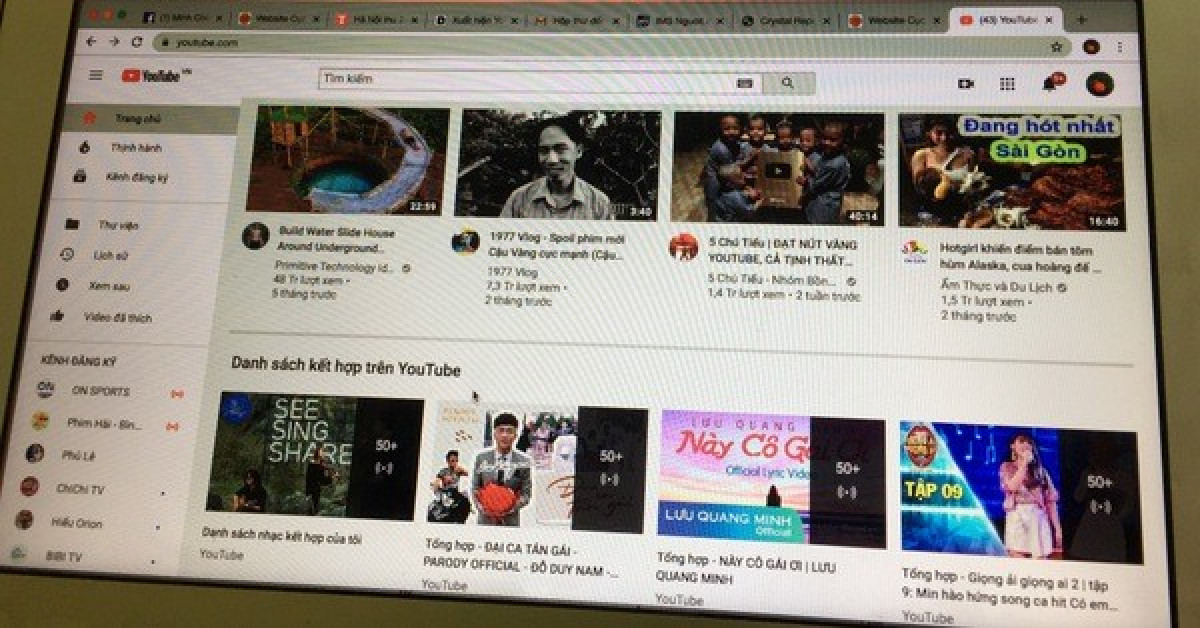Click the 1977 Vlog channel avatar
The height and width of the screenshot is (628, 1200).
(x=465, y=241)
